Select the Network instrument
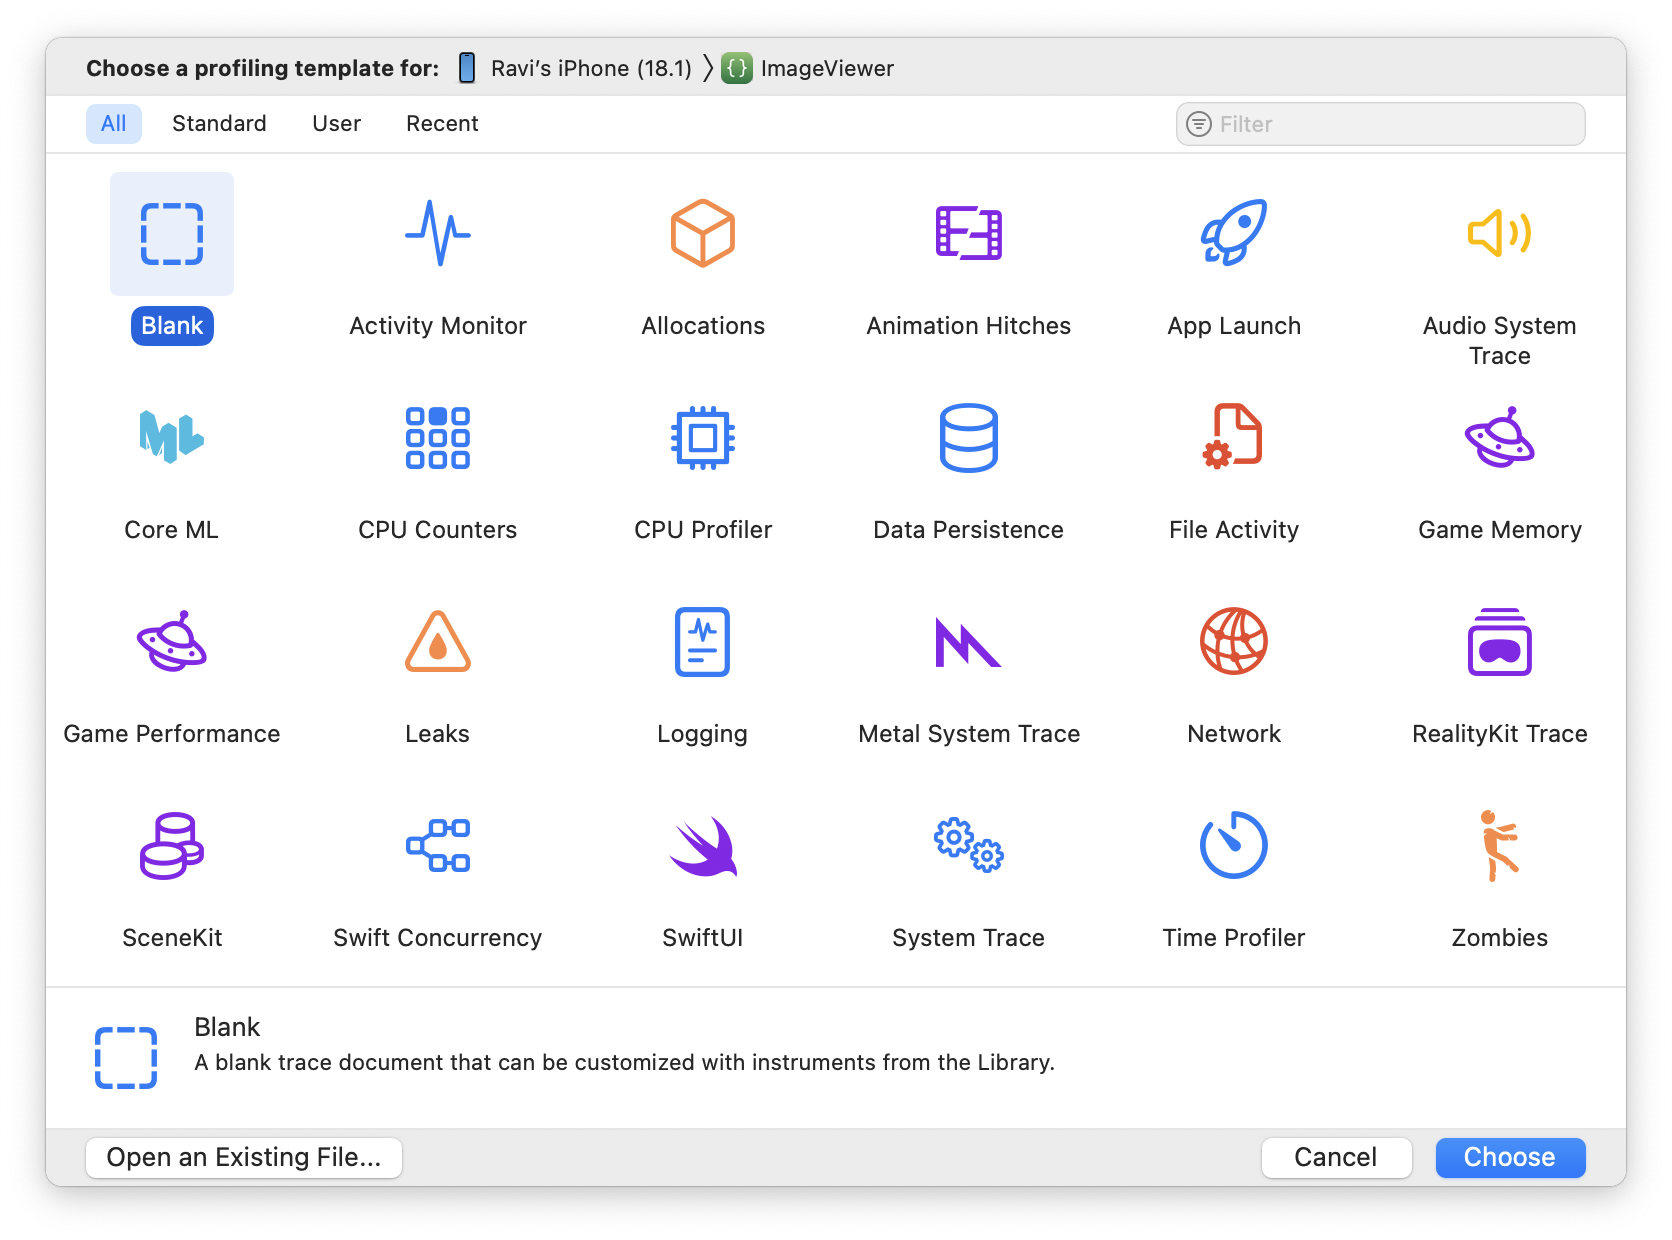The image size is (1672, 1240). click(1233, 668)
